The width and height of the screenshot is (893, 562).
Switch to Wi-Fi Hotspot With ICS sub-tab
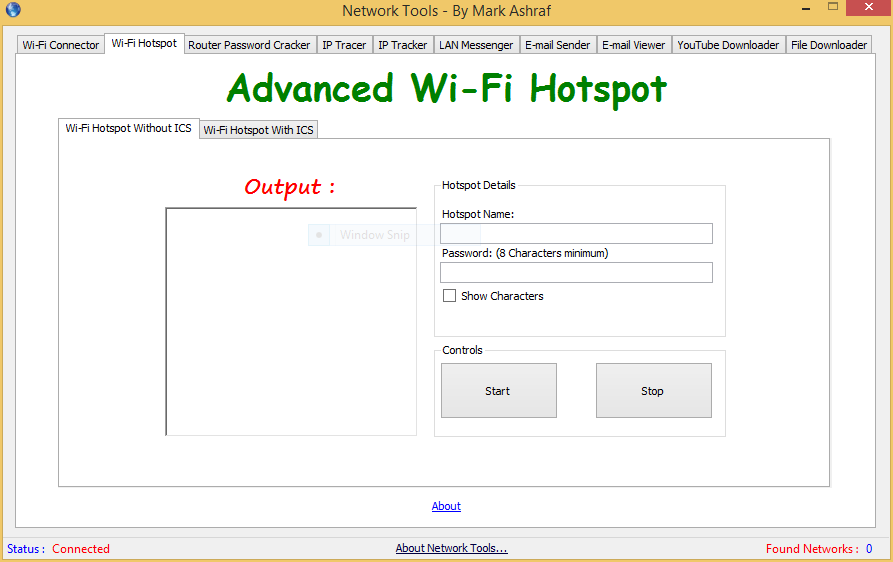point(258,130)
